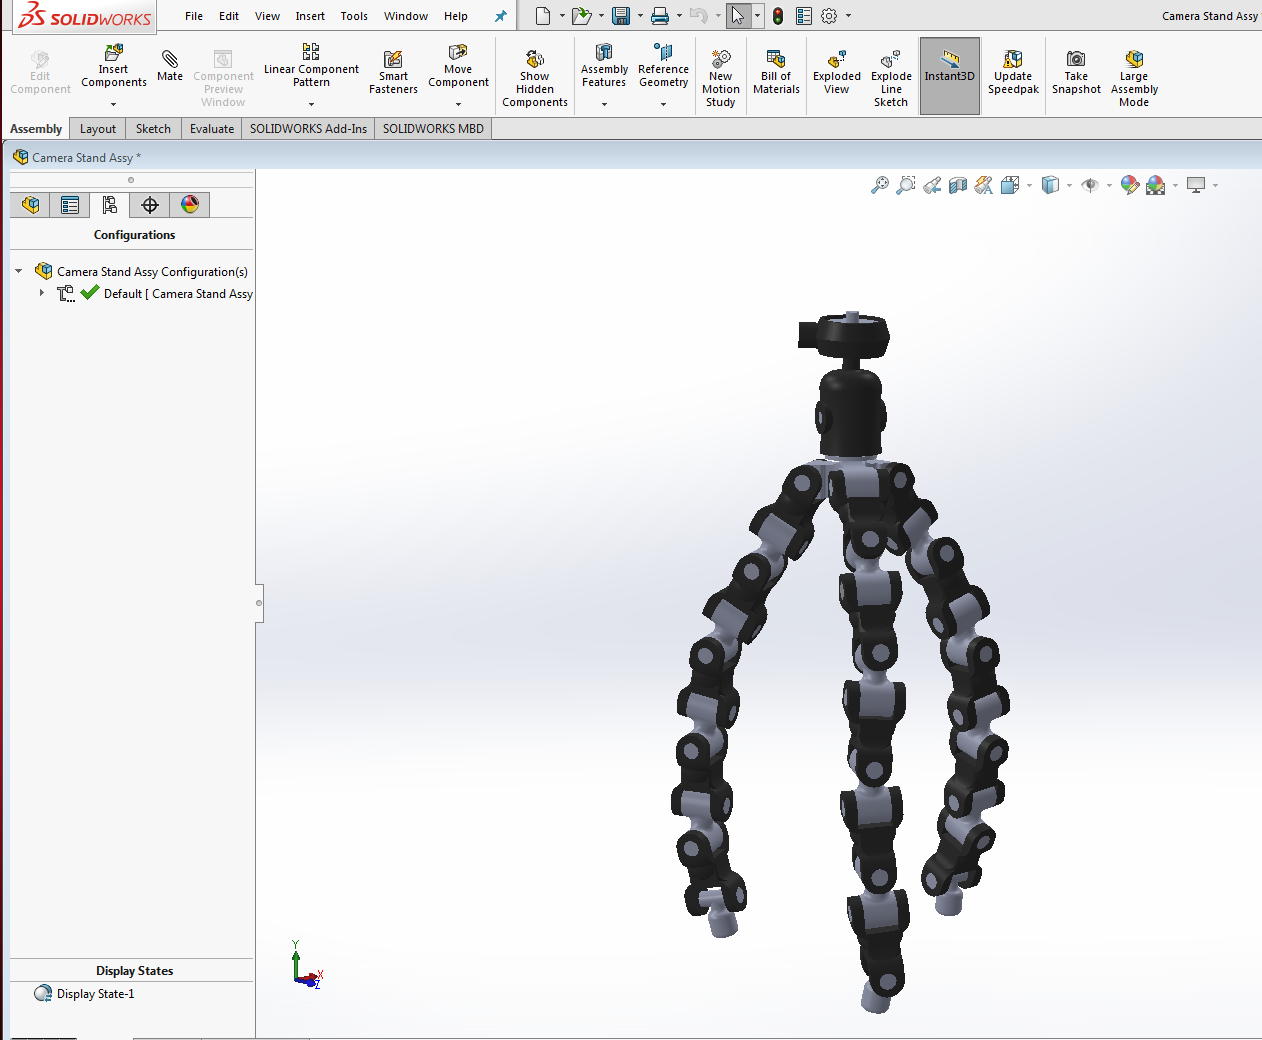The width and height of the screenshot is (1262, 1040).
Task: Open DisplayManager tab icon
Action: (x=190, y=205)
